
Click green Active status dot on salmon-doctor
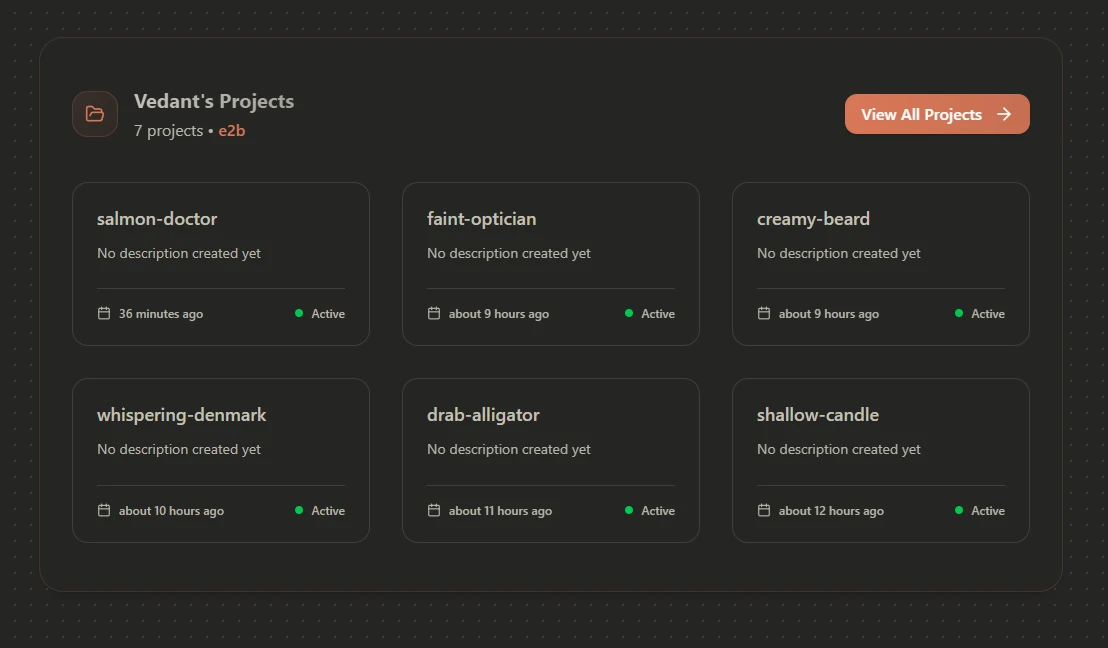pos(299,313)
